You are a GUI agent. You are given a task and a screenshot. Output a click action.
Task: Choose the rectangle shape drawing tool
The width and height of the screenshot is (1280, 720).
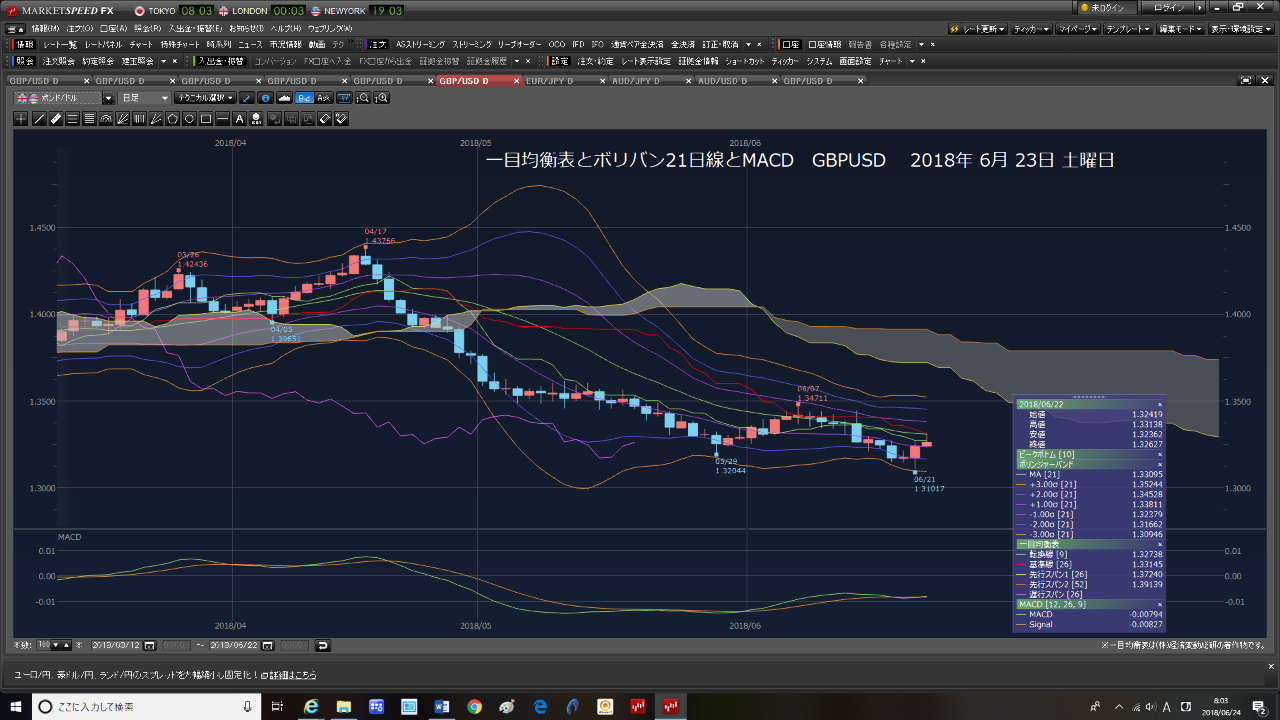click(x=206, y=119)
